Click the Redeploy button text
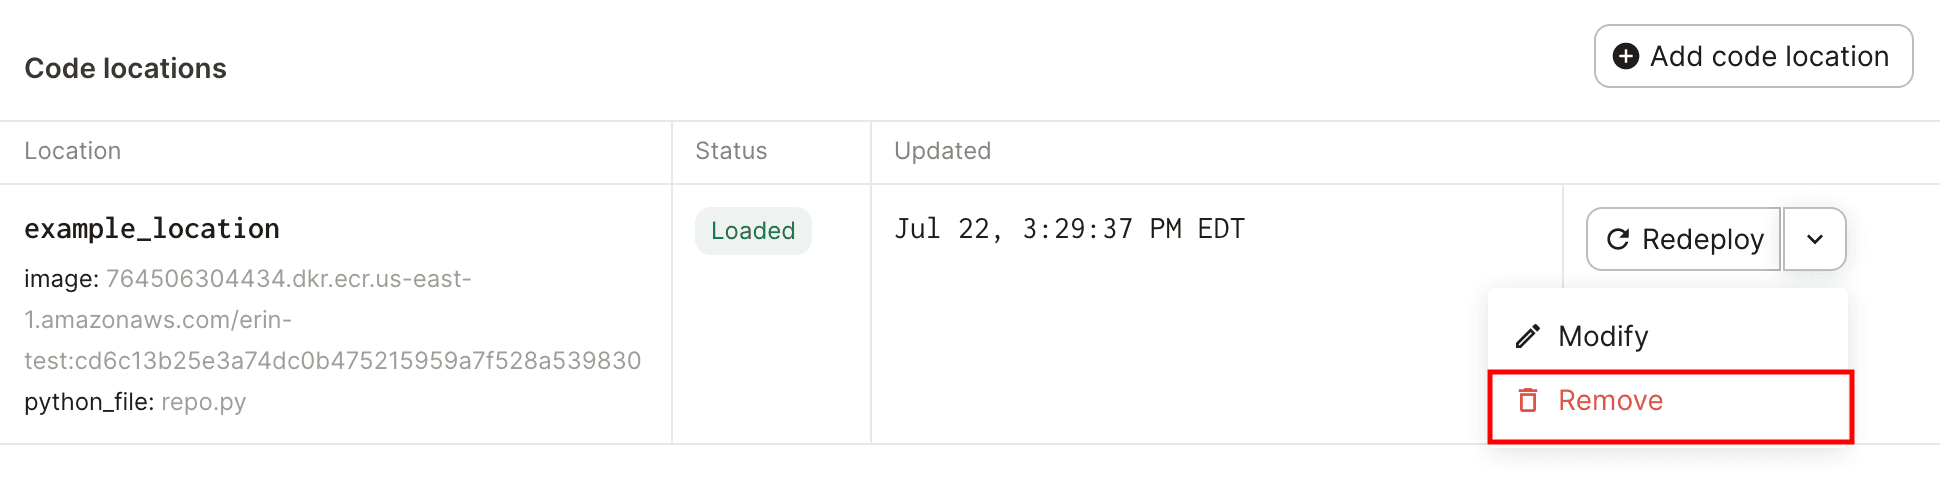The height and width of the screenshot is (480, 1940). [1702, 239]
